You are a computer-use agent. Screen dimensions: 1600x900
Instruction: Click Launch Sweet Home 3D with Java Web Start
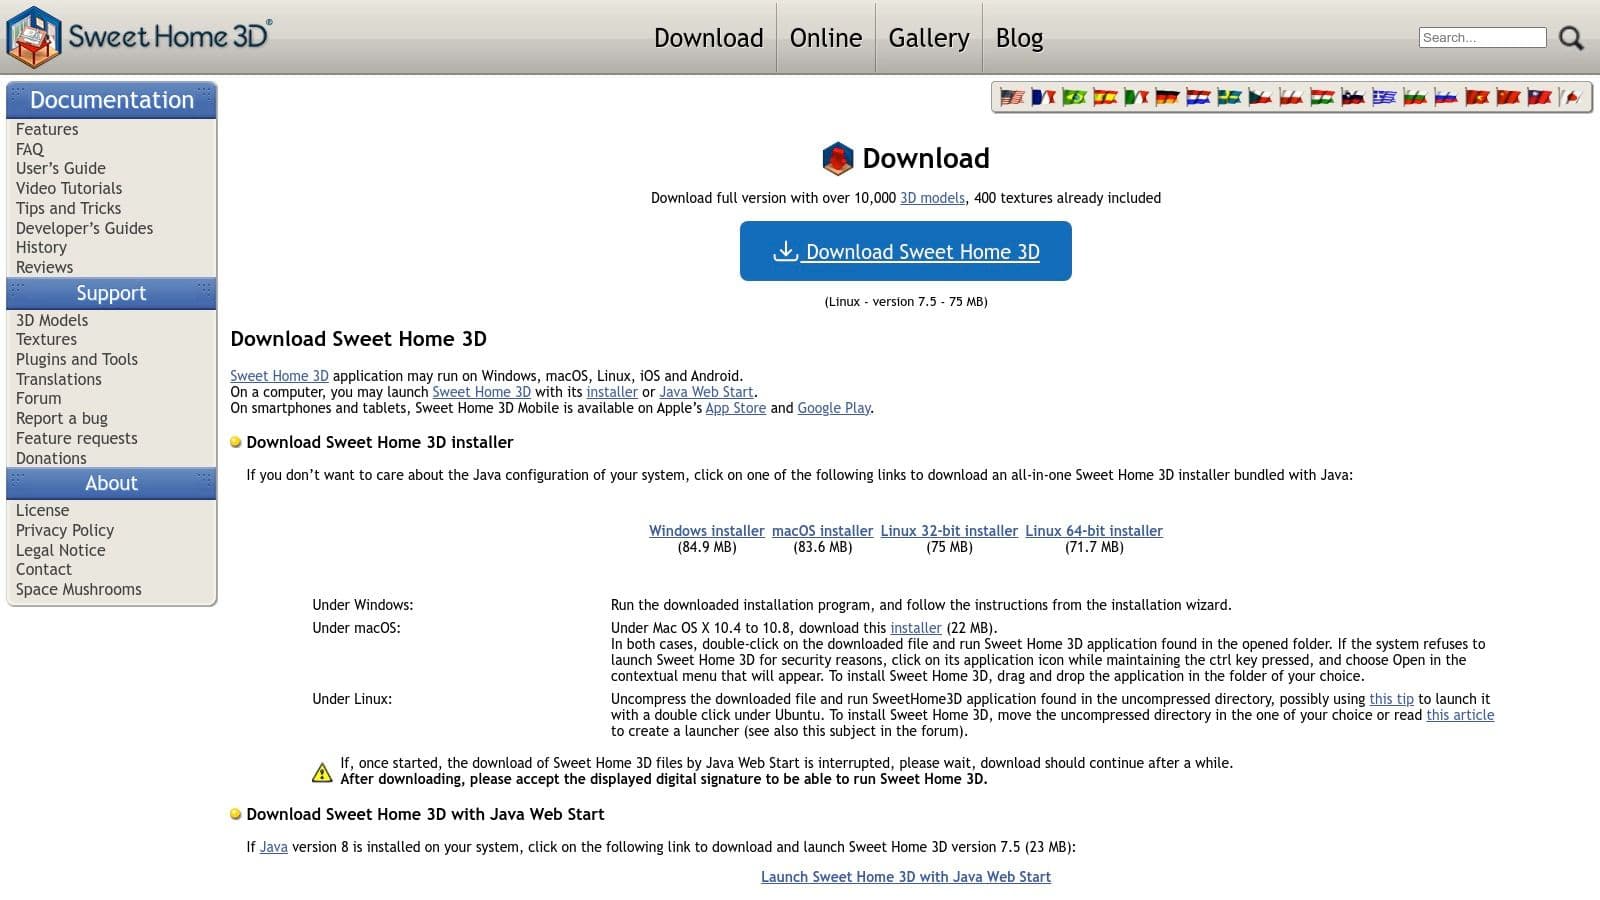[905, 877]
